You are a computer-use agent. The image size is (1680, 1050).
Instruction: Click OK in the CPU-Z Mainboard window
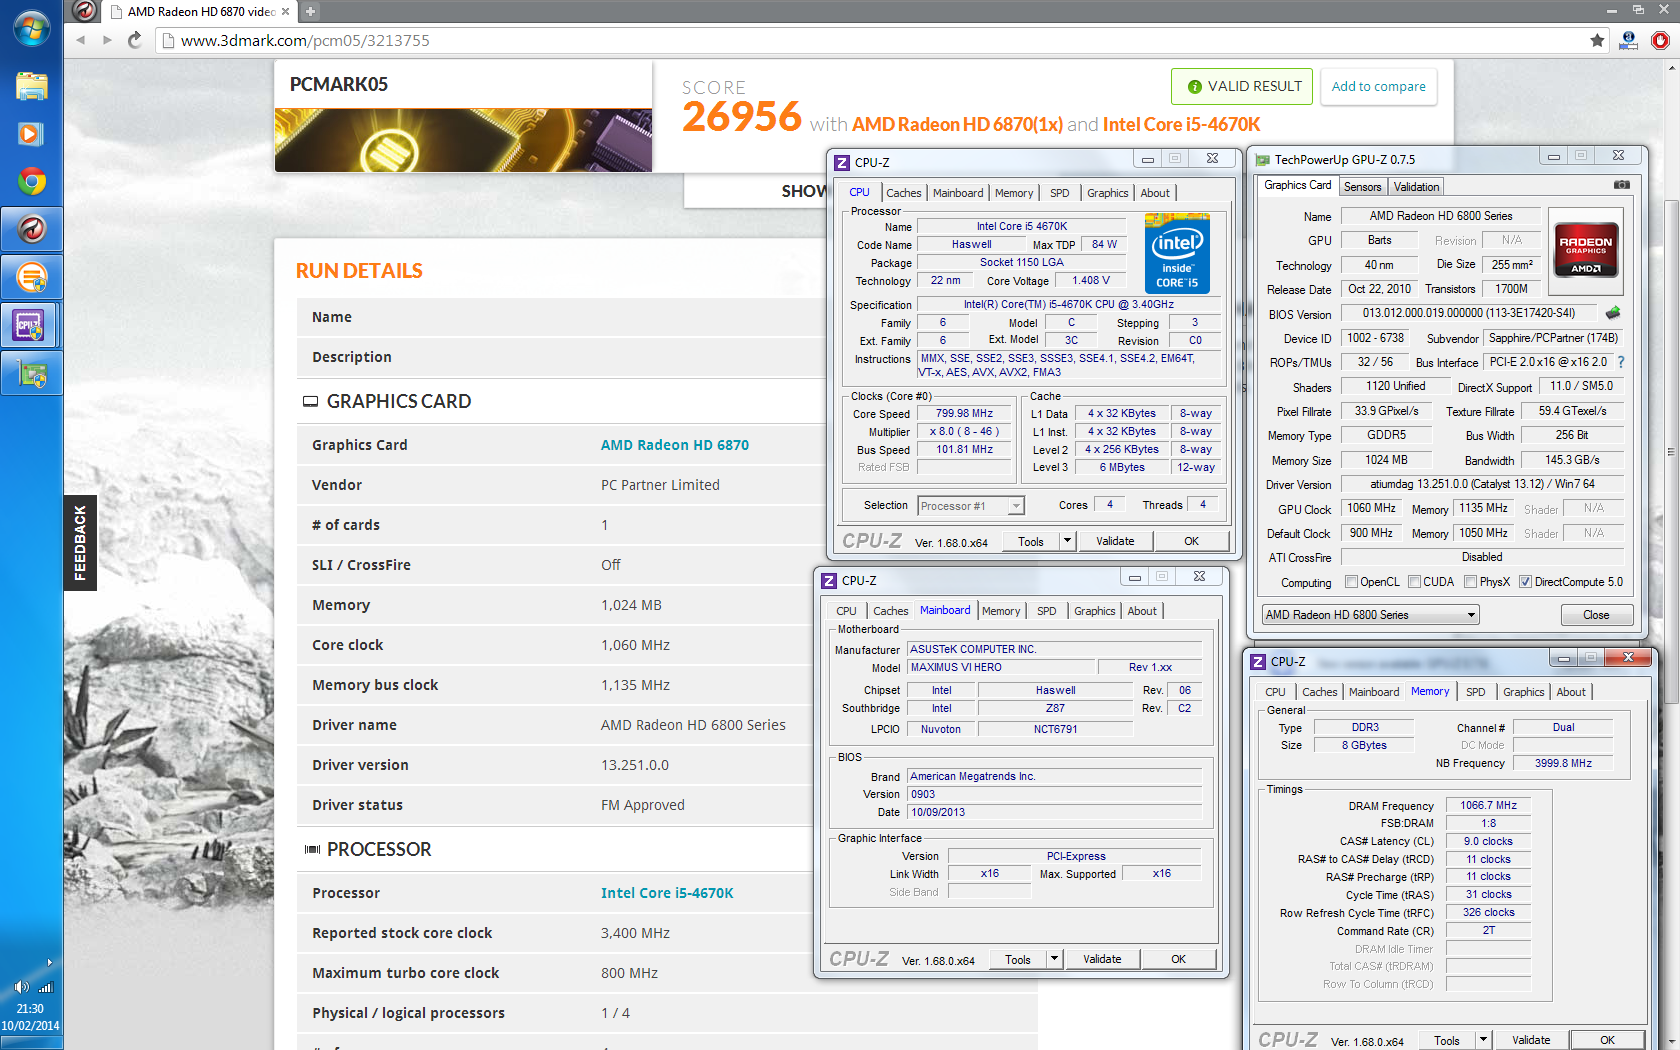click(x=1179, y=959)
